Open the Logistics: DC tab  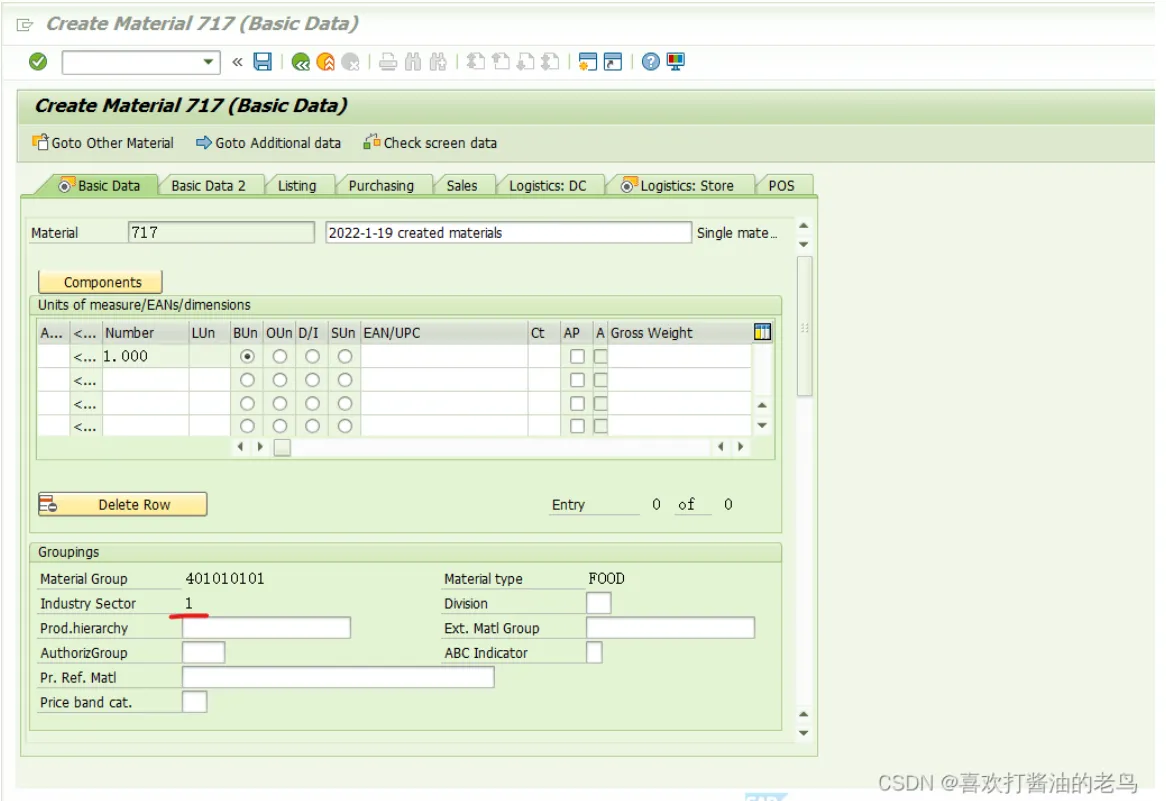tap(547, 186)
